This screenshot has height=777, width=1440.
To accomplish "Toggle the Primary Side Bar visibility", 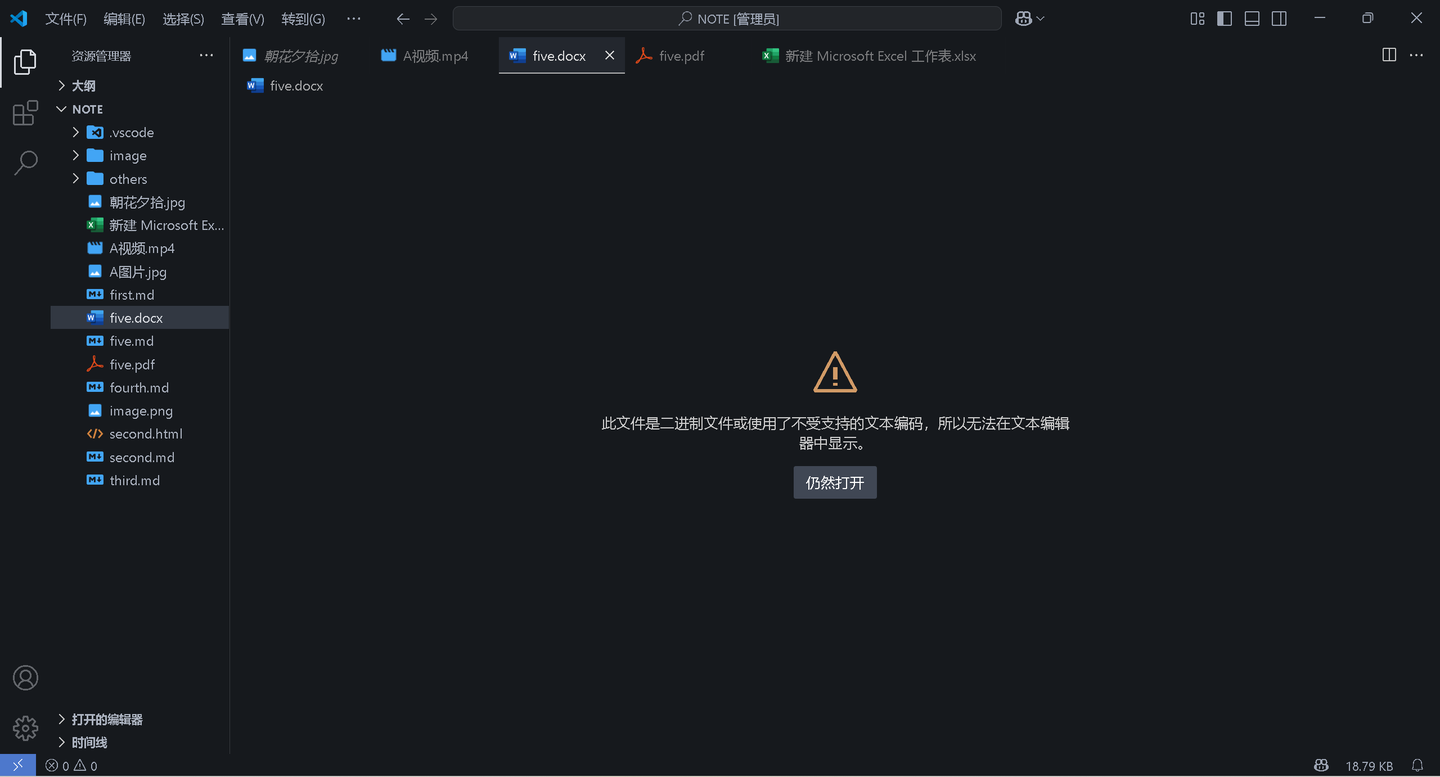I will click(x=1224, y=18).
